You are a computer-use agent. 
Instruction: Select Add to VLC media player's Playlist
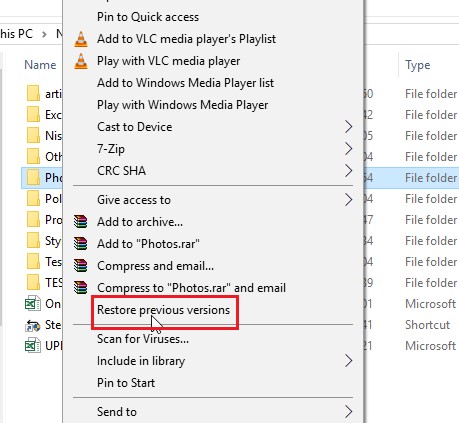pyautogui.click(x=186, y=39)
